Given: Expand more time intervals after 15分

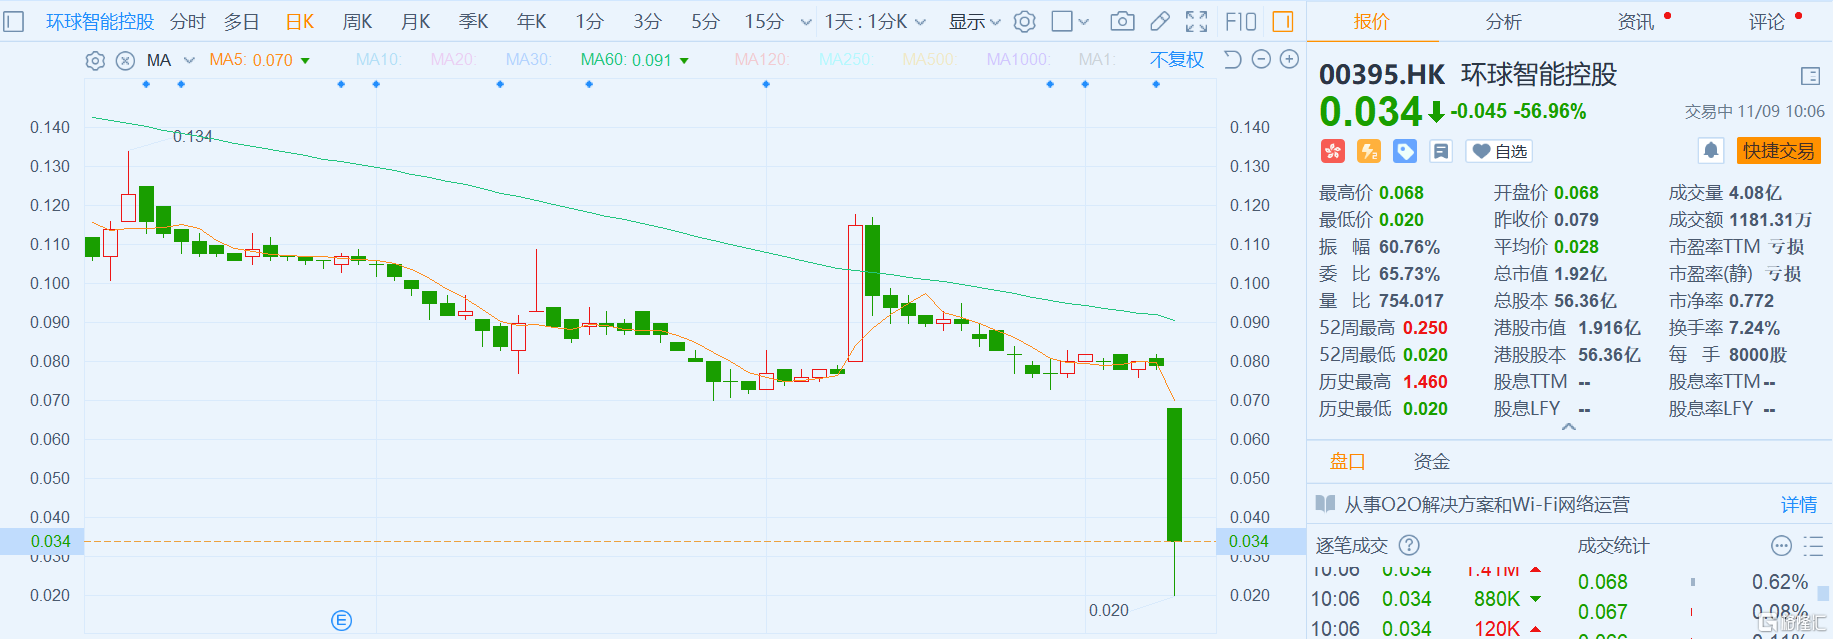Looking at the screenshot, I should [806, 22].
